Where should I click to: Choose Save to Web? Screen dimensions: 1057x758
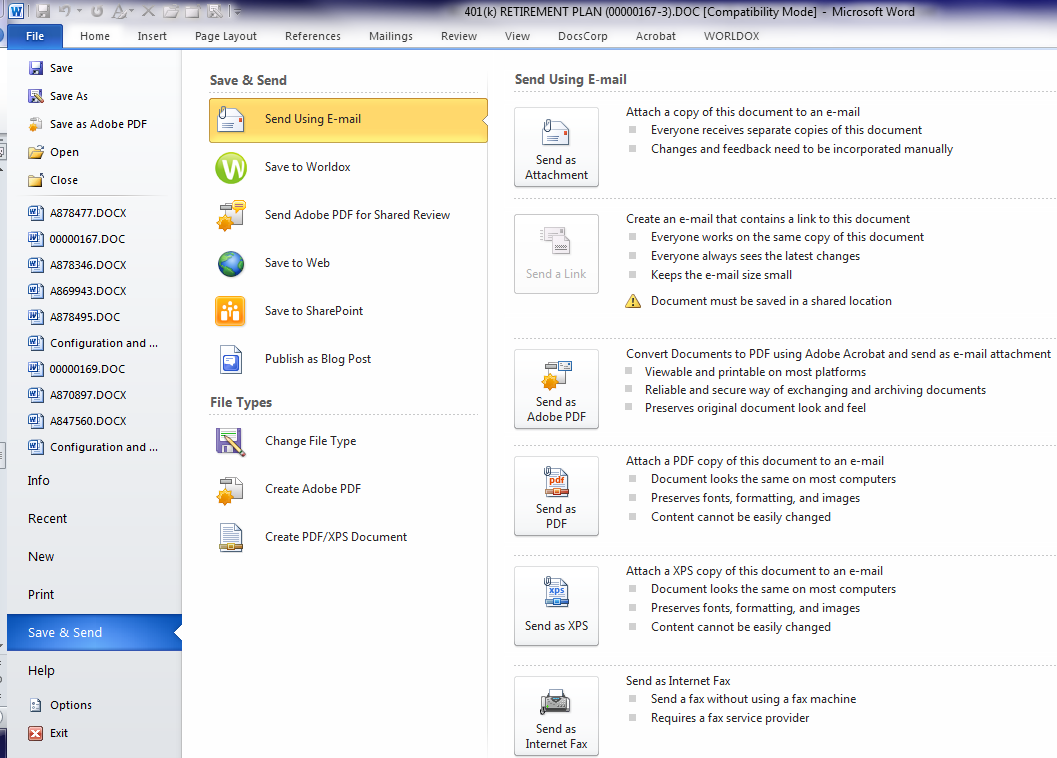click(348, 264)
